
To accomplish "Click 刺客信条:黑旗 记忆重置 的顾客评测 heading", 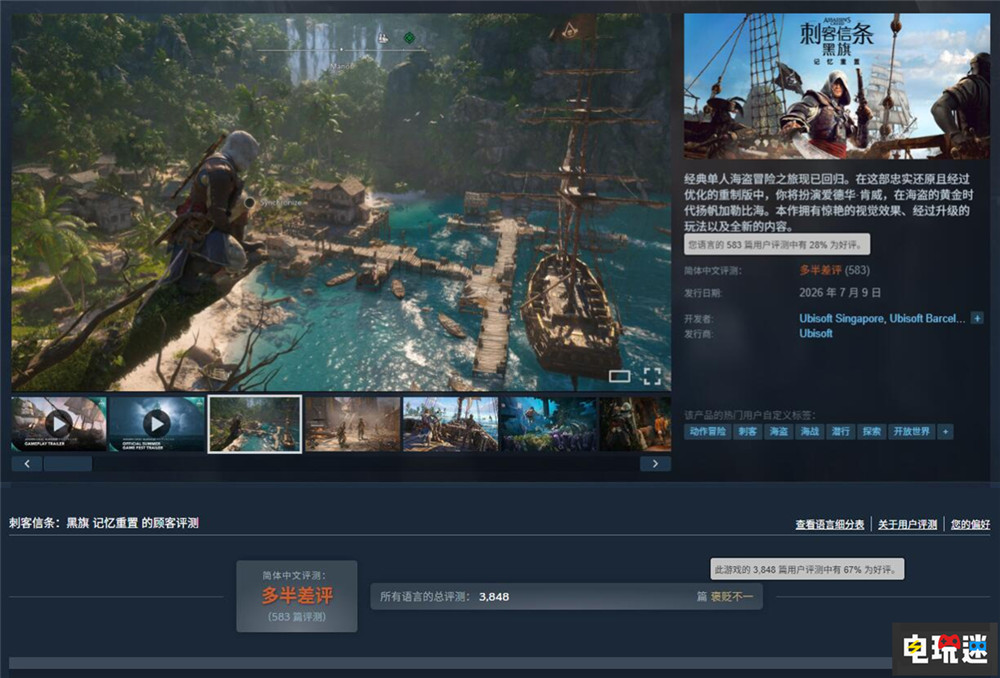I will [x=104, y=523].
